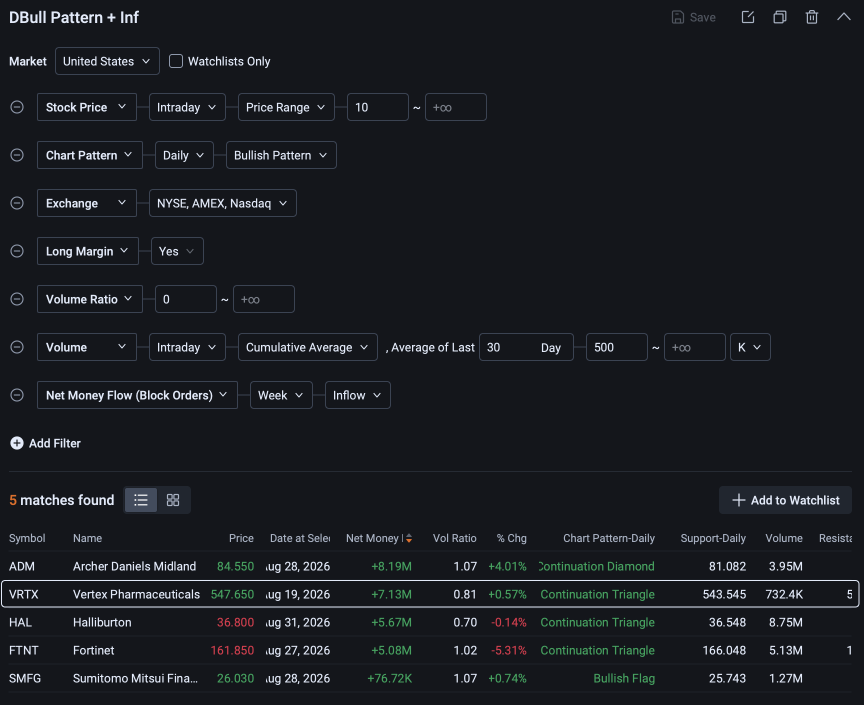Remove the Stock Price filter row

pyautogui.click(x=17, y=107)
